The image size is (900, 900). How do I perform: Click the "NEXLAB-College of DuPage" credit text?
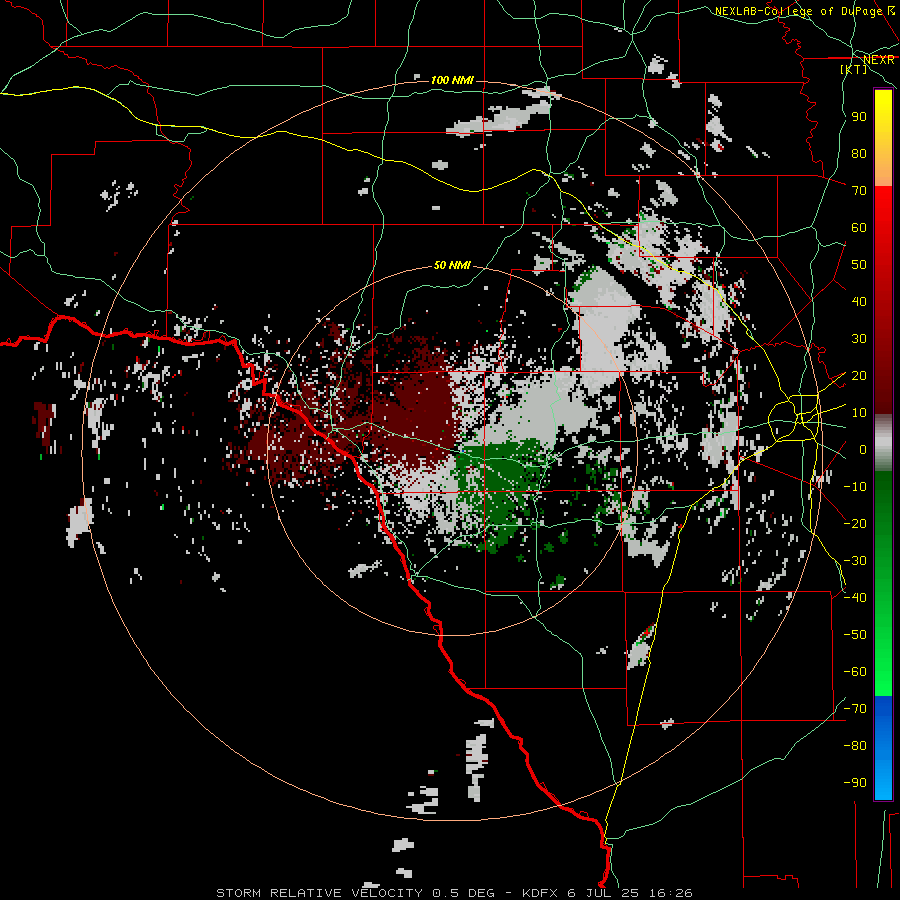tap(798, 11)
